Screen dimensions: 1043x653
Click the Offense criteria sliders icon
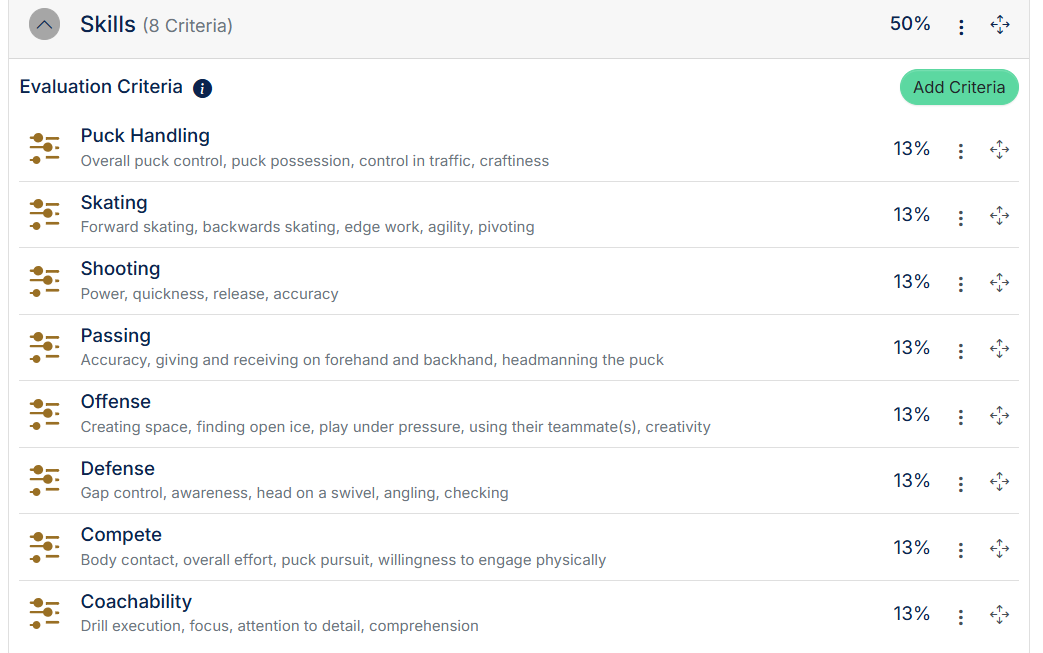tap(45, 414)
